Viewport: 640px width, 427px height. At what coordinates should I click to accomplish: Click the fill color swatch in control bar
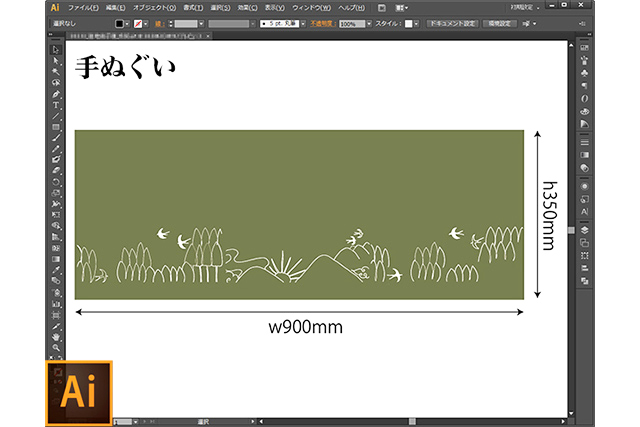[x=121, y=23]
